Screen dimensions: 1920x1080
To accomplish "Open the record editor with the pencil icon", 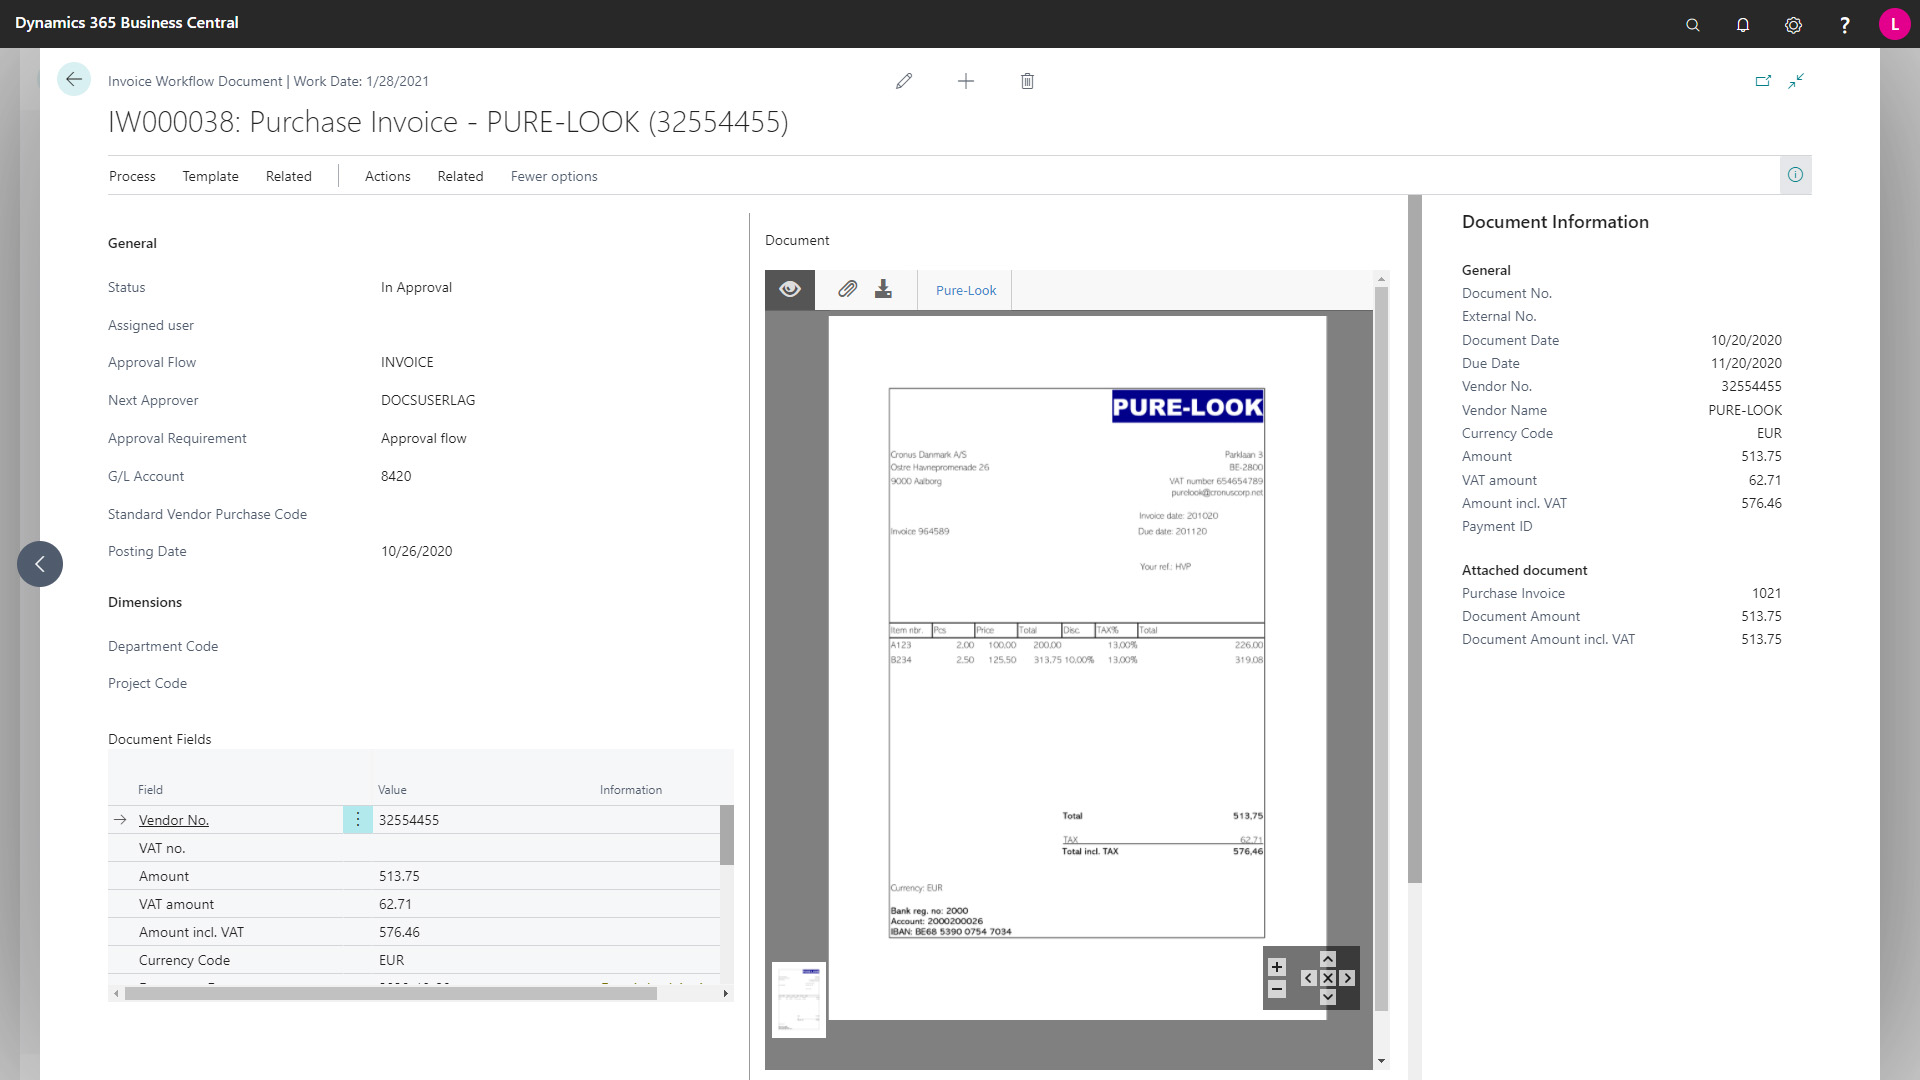I will coord(905,81).
